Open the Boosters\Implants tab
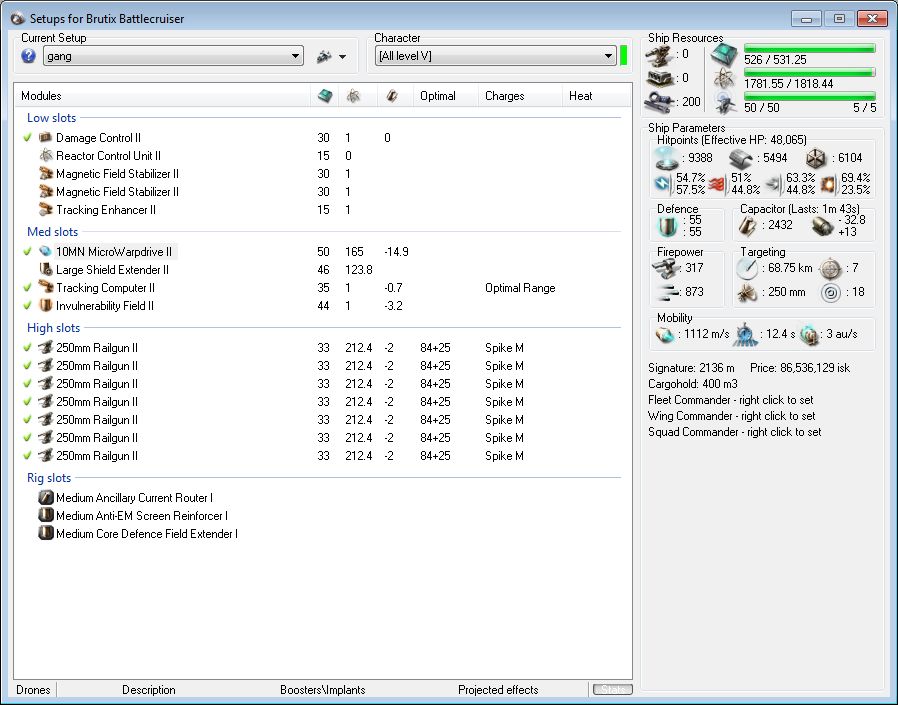The image size is (898, 705). 322,690
